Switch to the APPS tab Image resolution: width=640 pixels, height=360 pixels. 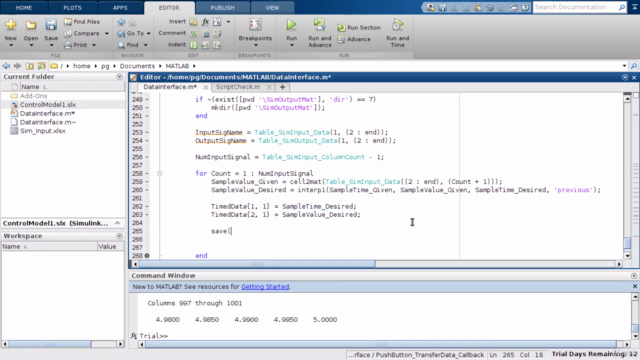tap(120, 8)
